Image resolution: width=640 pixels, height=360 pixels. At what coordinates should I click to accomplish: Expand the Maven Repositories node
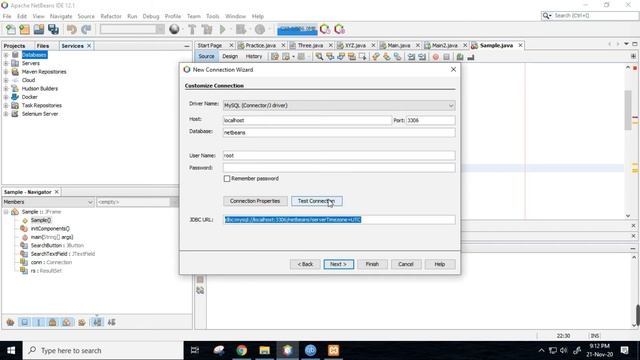[6, 72]
